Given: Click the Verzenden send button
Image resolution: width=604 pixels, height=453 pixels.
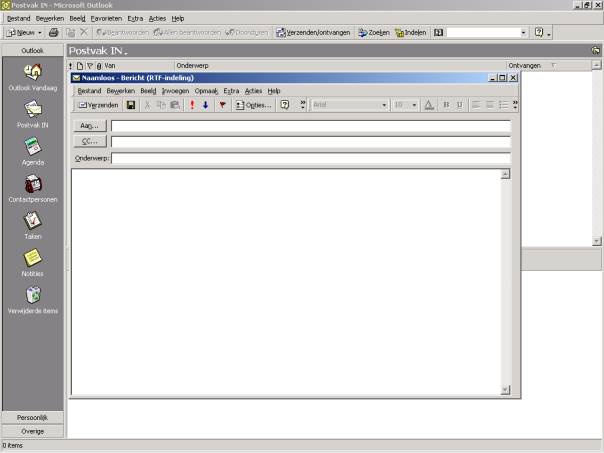Looking at the screenshot, I should tap(98, 105).
